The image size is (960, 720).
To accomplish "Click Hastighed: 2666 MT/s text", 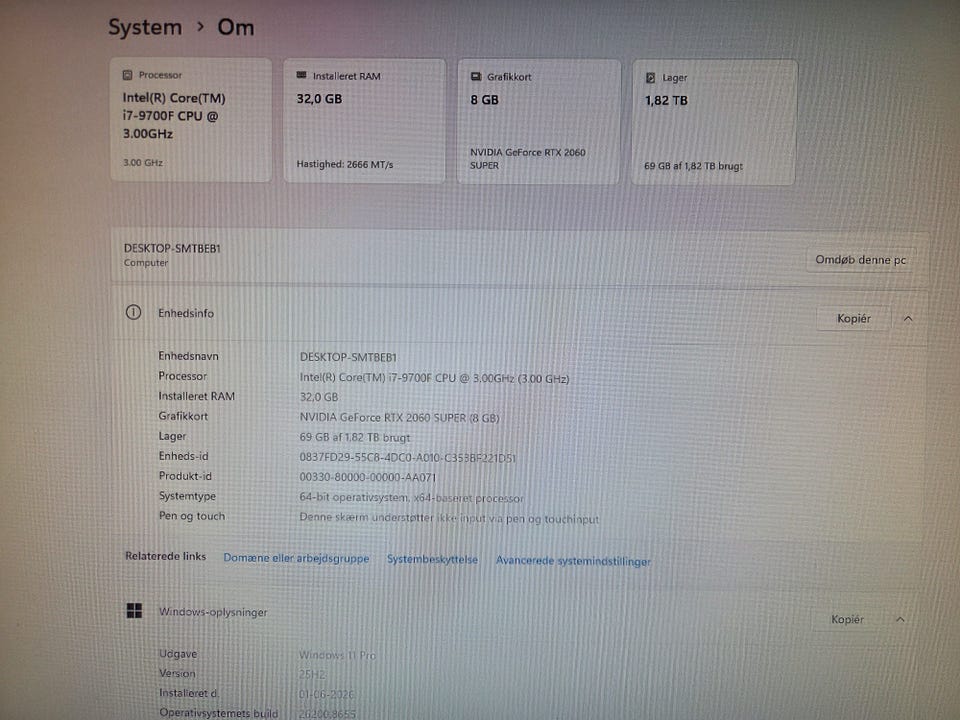I will [345, 164].
